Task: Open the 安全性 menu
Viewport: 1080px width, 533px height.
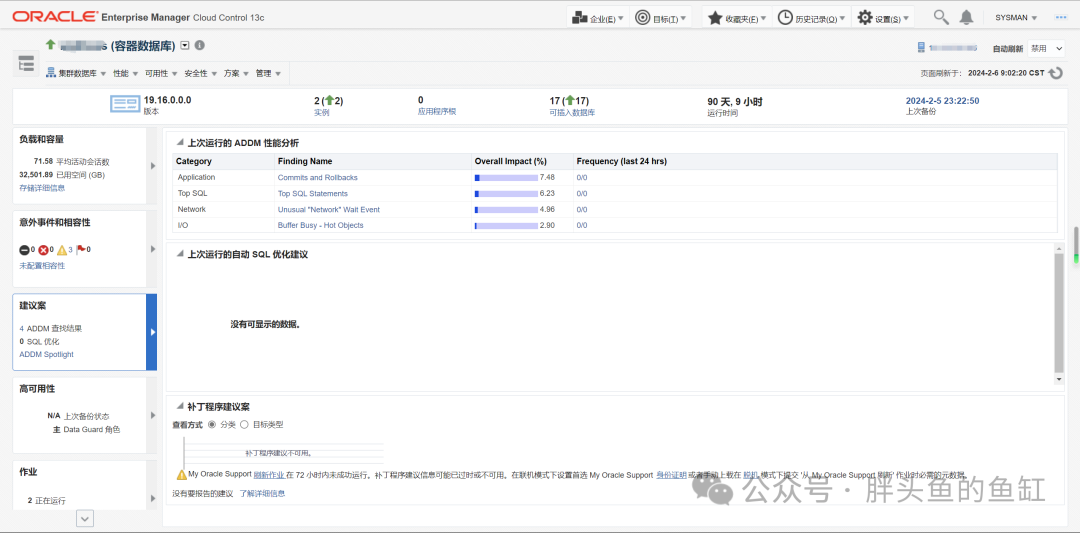Action: pyautogui.click(x=200, y=73)
